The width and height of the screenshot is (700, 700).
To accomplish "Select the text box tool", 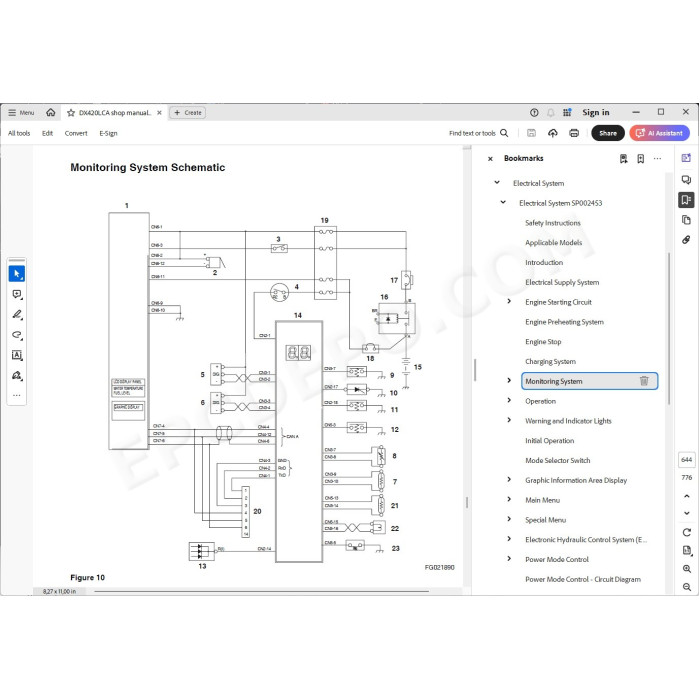I will click(x=17, y=355).
